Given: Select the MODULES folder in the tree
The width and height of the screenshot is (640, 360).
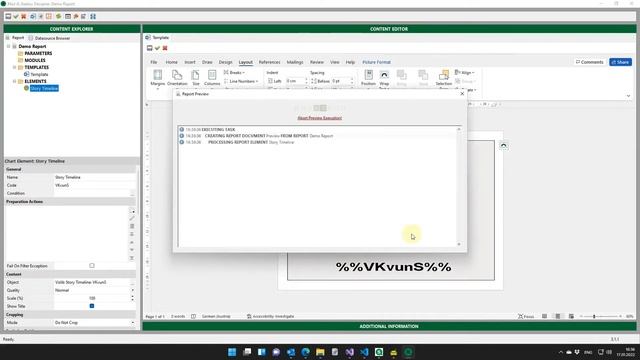Looking at the screenshot, I should coord(35,60).
